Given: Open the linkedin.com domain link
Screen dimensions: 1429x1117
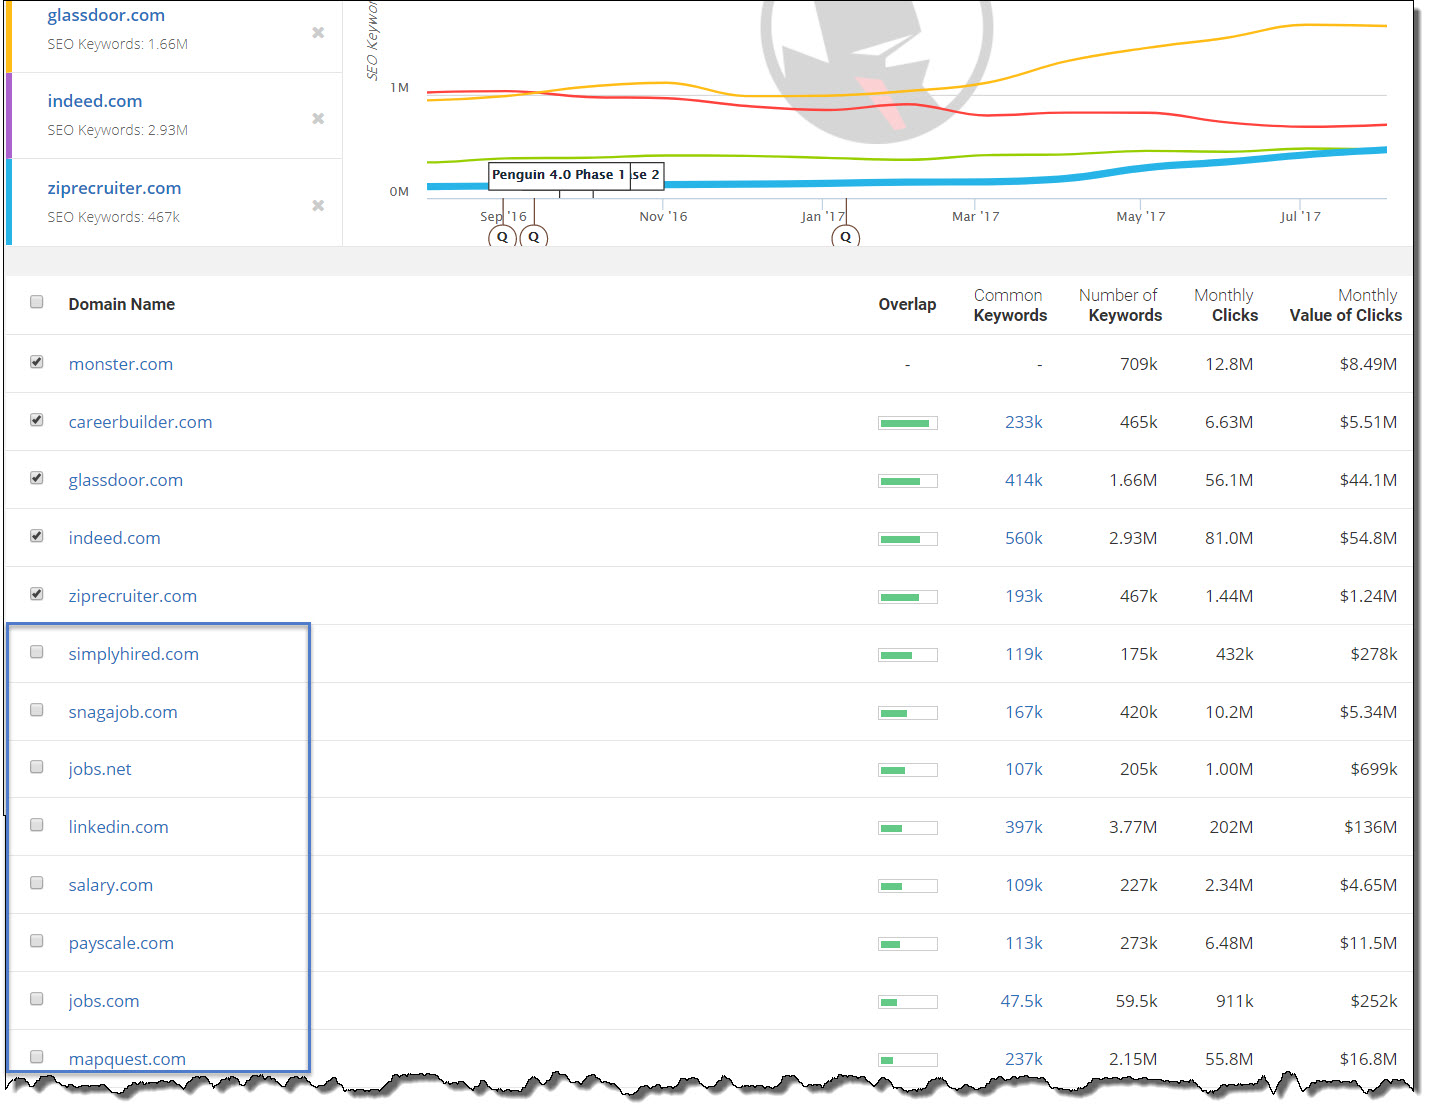Looking at the screenshot, I should tap(118, 827).
